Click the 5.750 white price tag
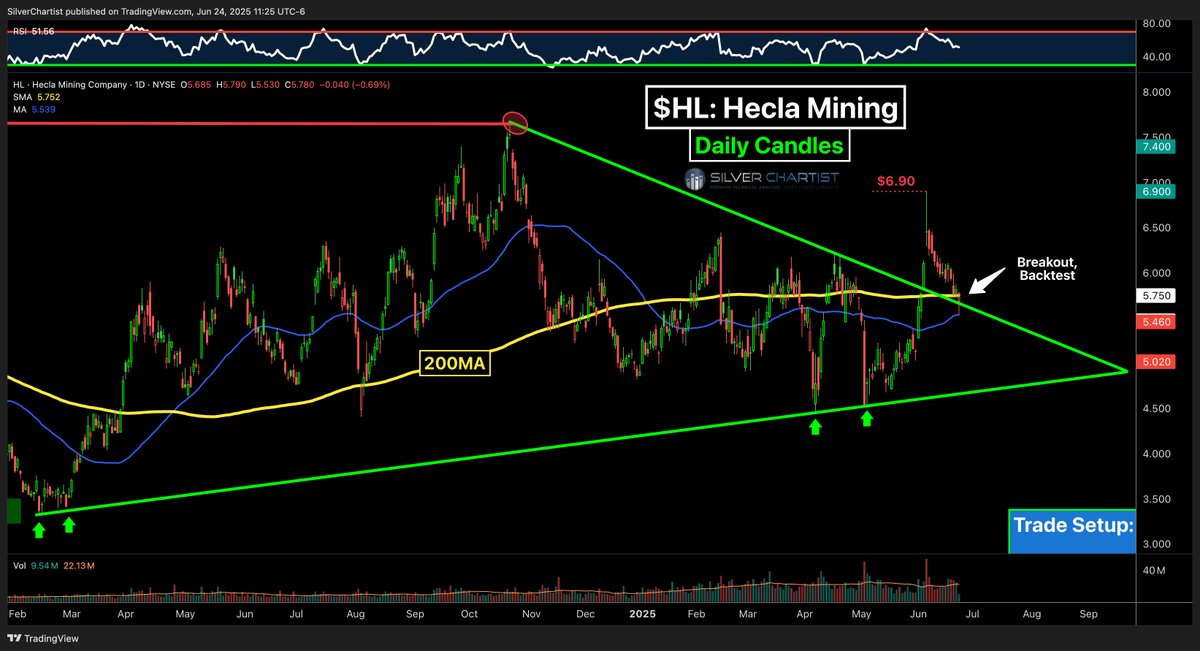Image resolution: width=1200 pixels, height=651 pixels. point(1156,297)
